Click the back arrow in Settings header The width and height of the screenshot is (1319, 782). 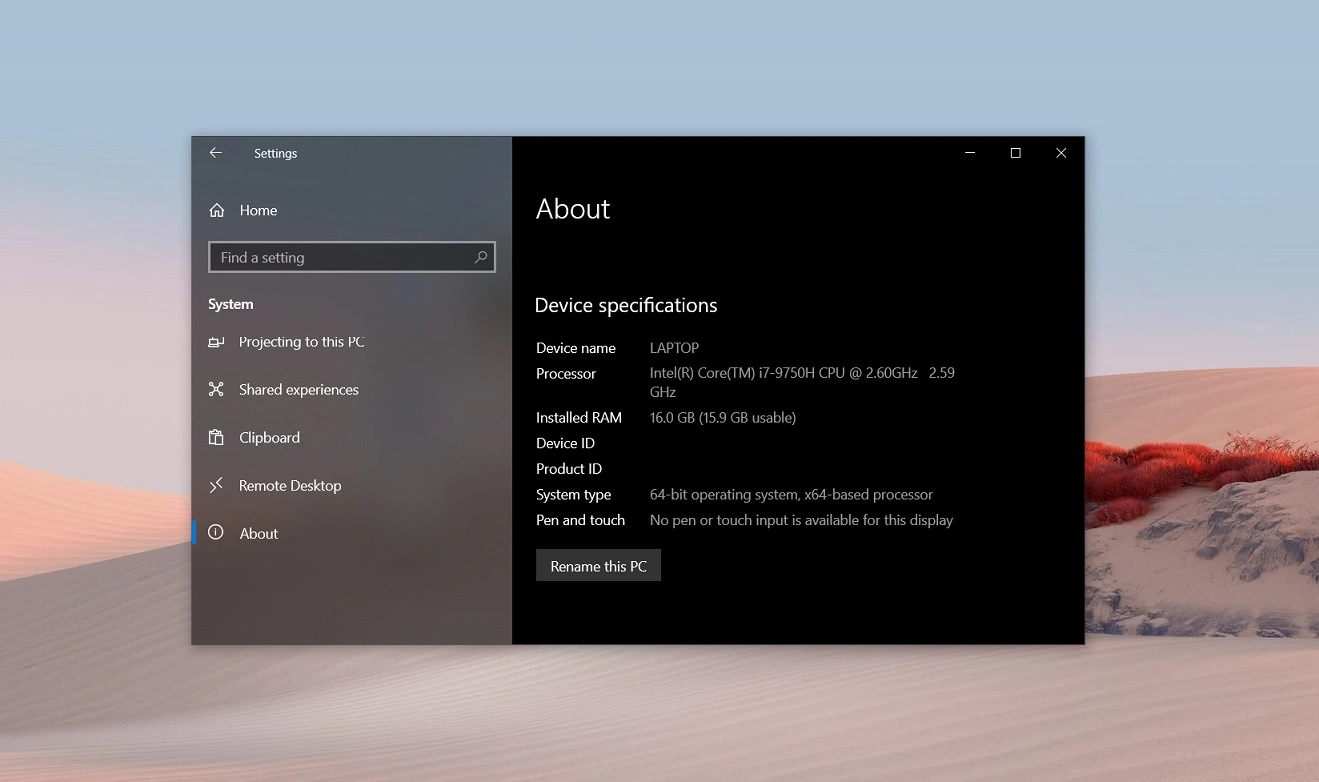point(215,153)
